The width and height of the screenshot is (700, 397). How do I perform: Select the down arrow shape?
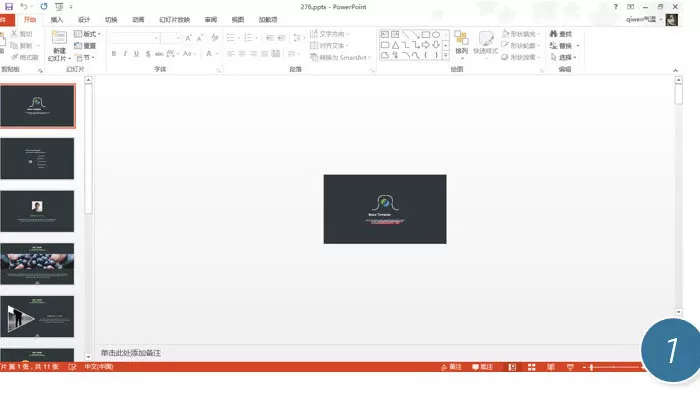click(436, 45)
